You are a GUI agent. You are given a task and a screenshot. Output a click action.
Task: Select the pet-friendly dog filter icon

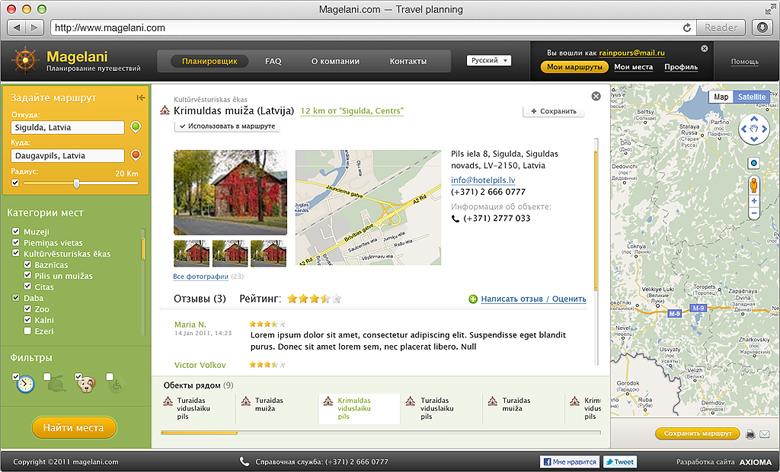(x=87, y=384)
